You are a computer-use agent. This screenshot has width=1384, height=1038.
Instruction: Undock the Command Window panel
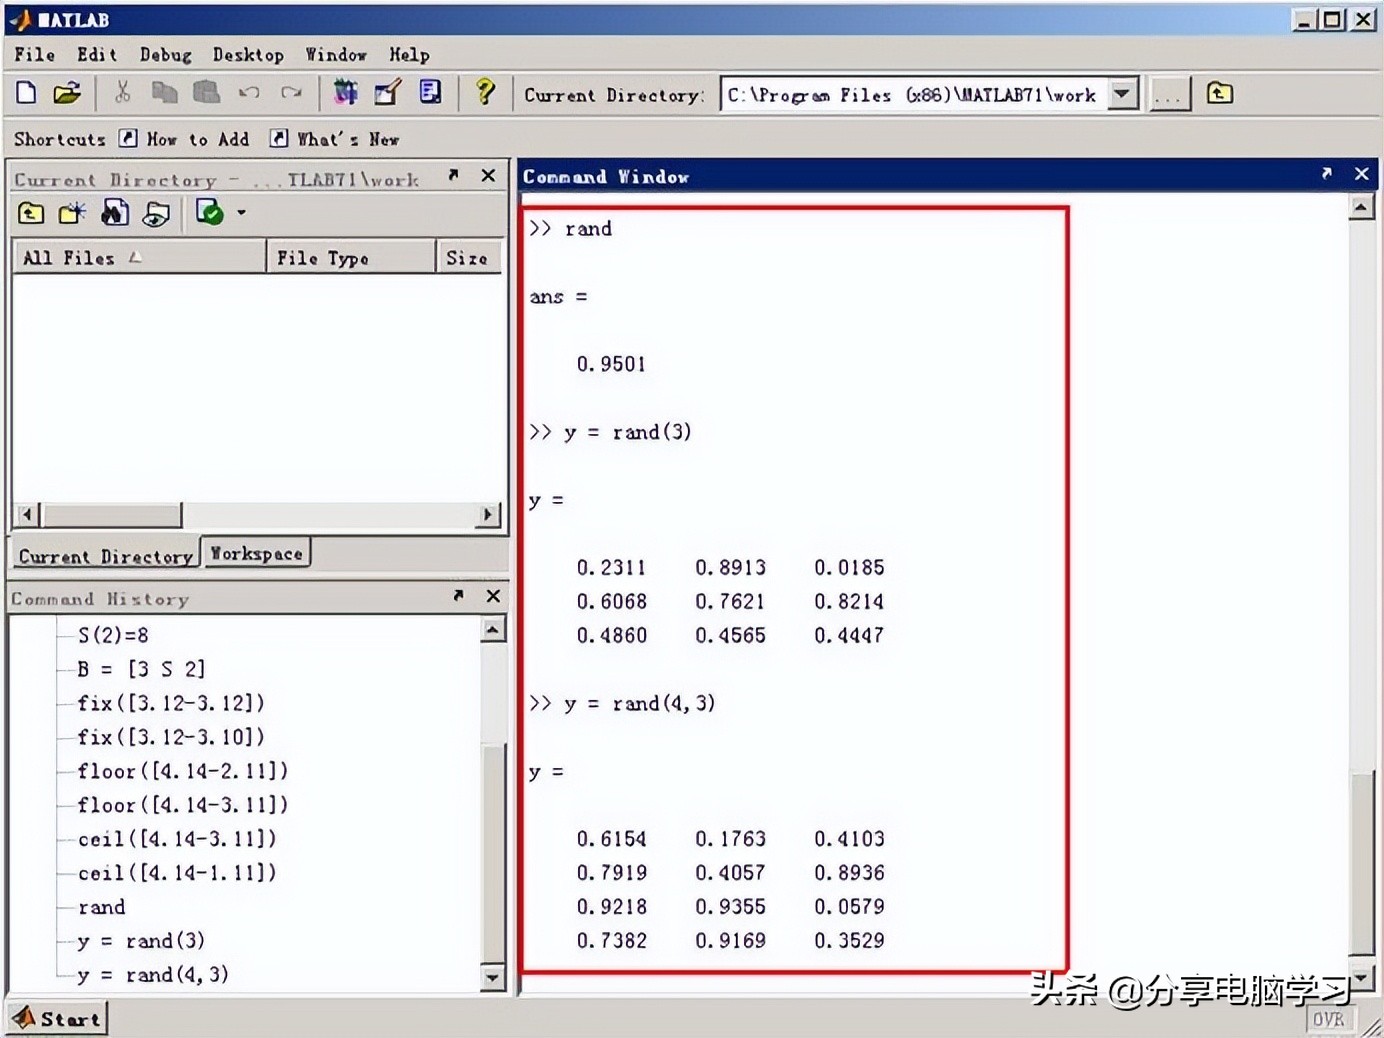pos(1327,174)
